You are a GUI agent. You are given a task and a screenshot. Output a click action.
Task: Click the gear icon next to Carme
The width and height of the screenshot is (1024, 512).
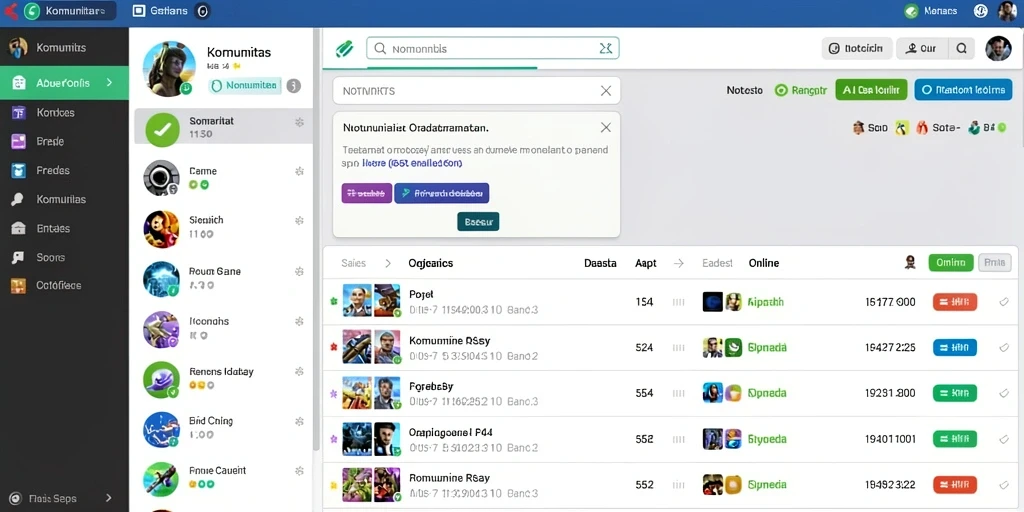[299, 171]
